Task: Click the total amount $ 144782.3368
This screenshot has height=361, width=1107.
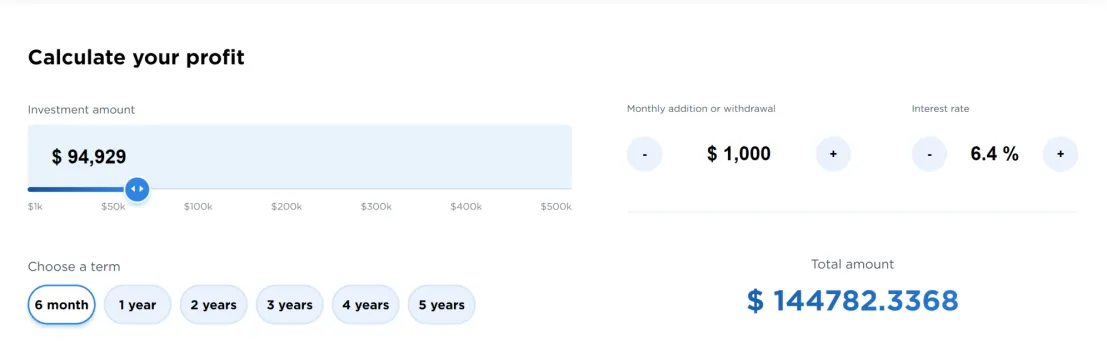Action: coord(853,301)
